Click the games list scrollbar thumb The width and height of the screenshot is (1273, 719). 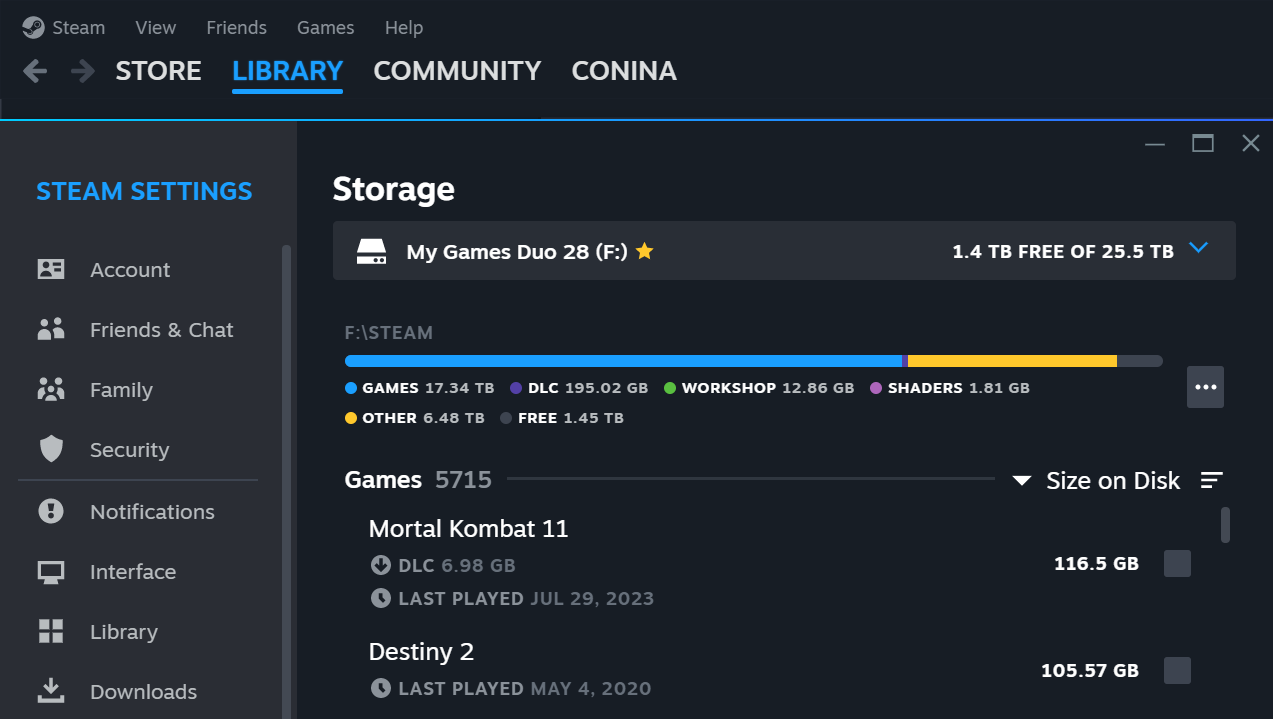pos(1225,524)
